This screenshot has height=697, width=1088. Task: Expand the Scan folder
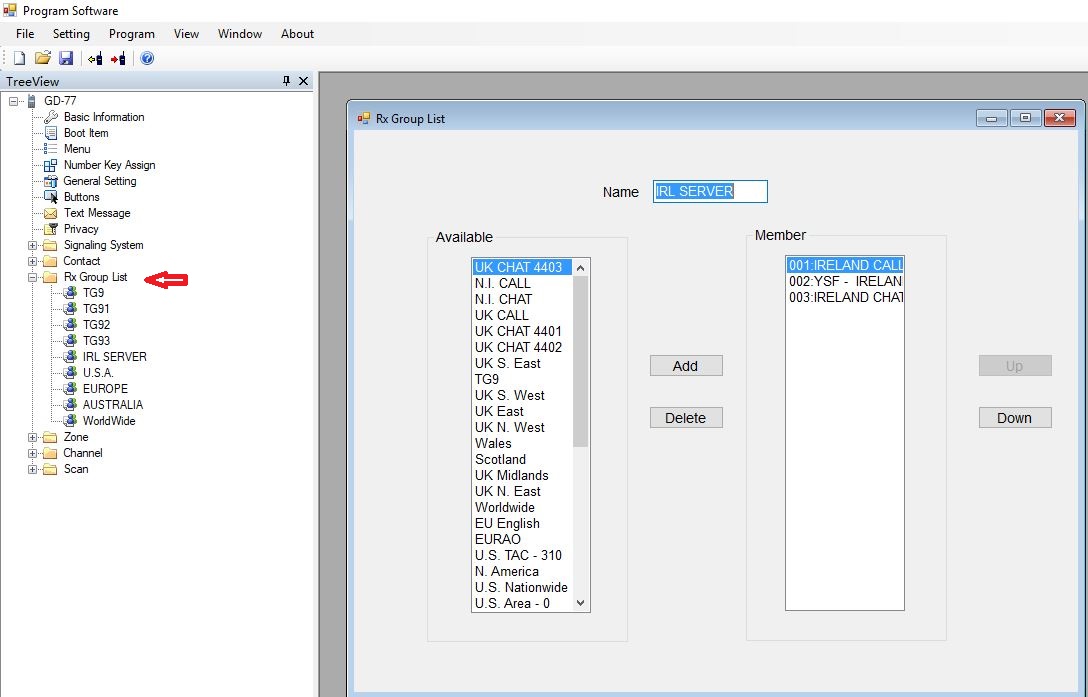[x=32, y=469]
